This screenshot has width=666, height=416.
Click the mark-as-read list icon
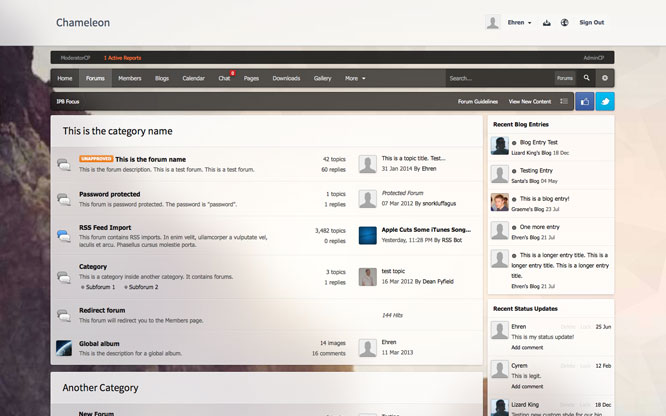[x=564, y=101]
